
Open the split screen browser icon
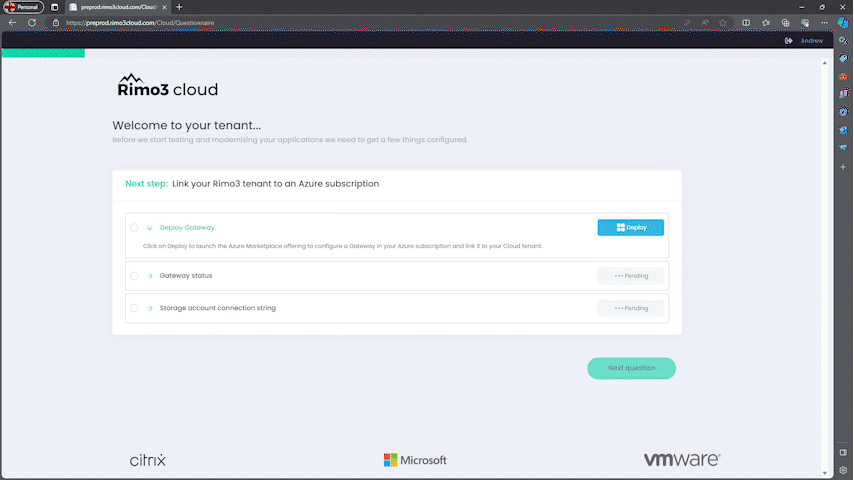pos(746,22)
